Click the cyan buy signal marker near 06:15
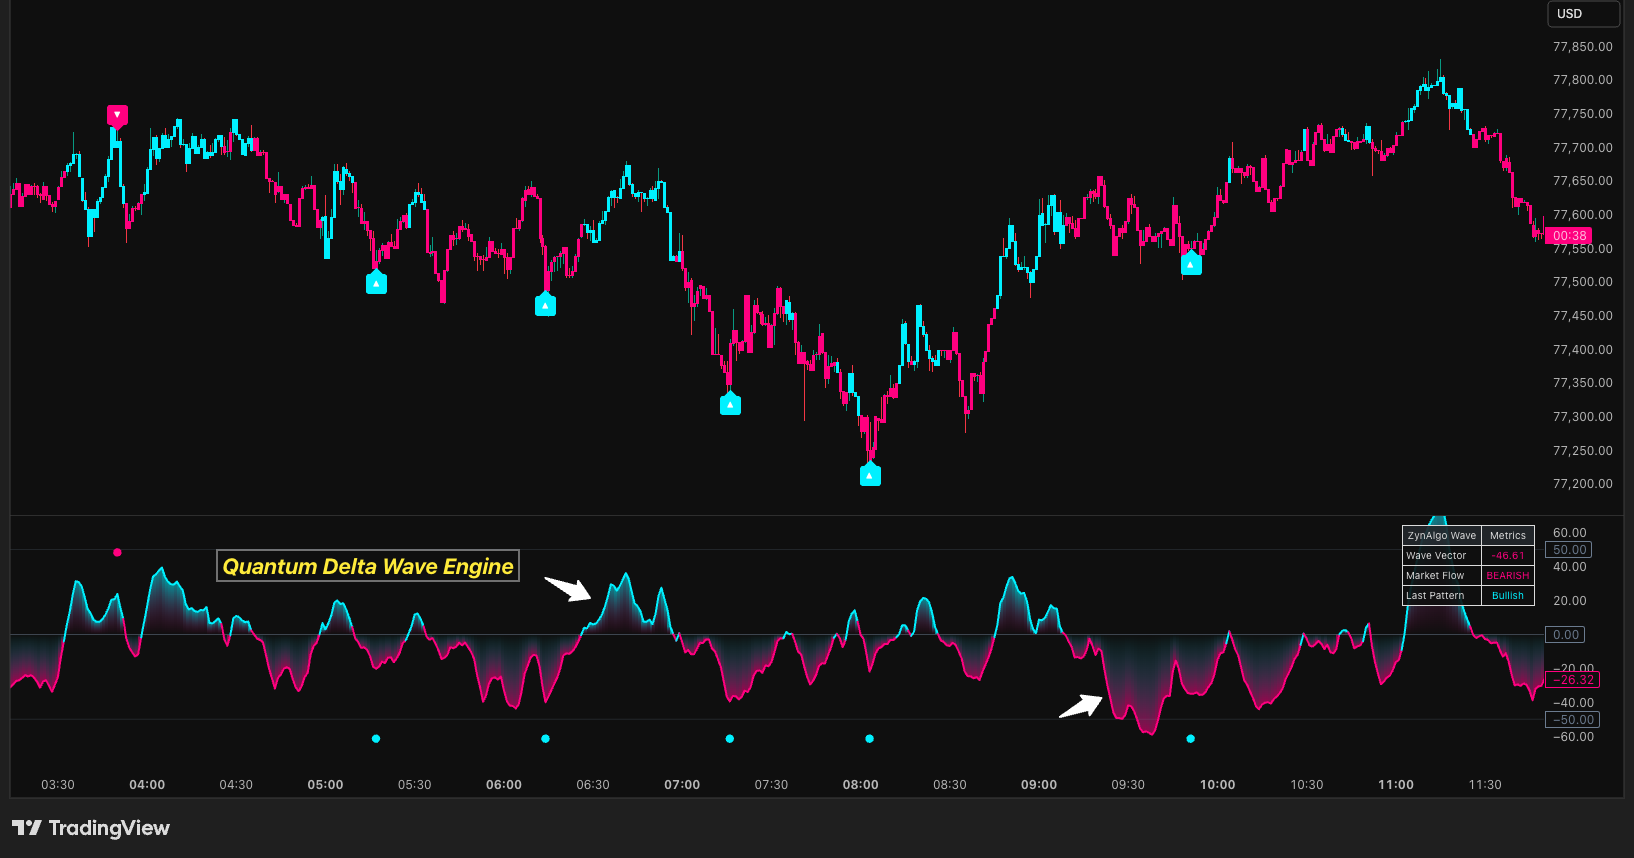 545,304
